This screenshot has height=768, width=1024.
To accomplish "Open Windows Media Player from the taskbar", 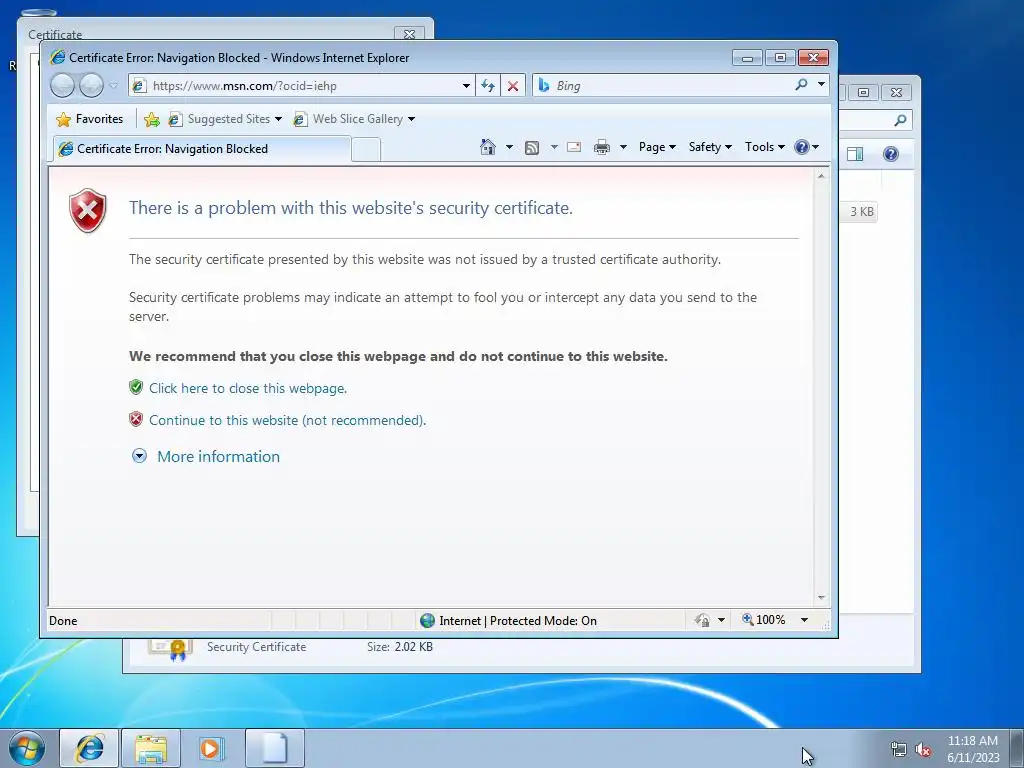I will coord(212,748).
